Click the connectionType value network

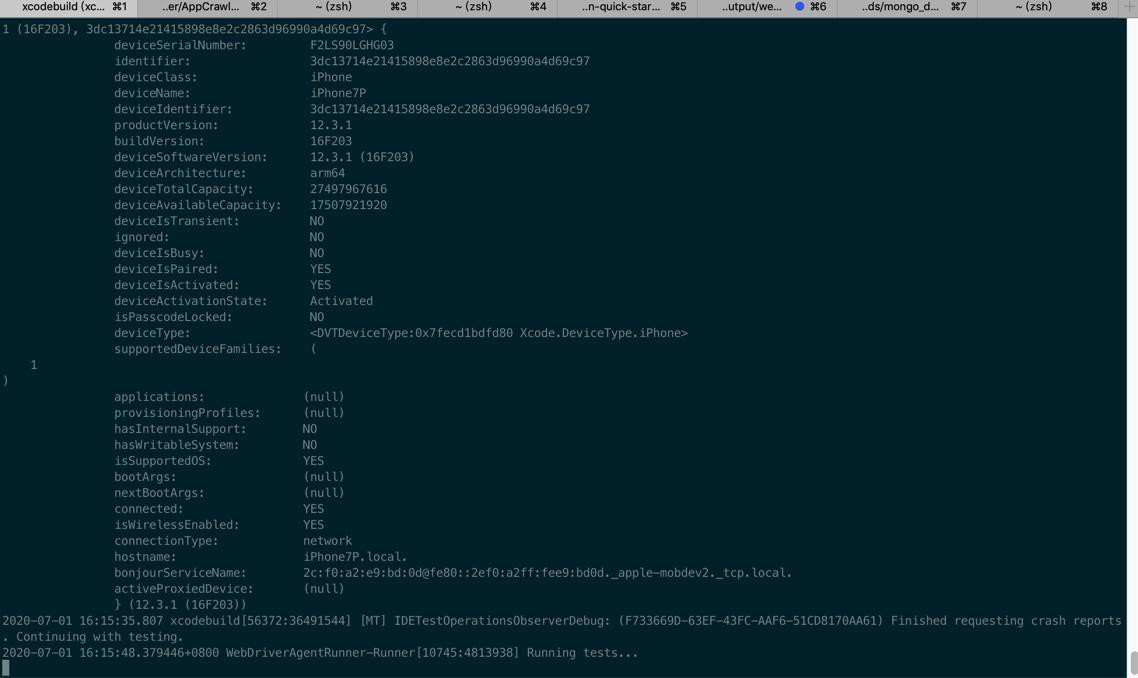pyautogui.click(x=327, y=540)
